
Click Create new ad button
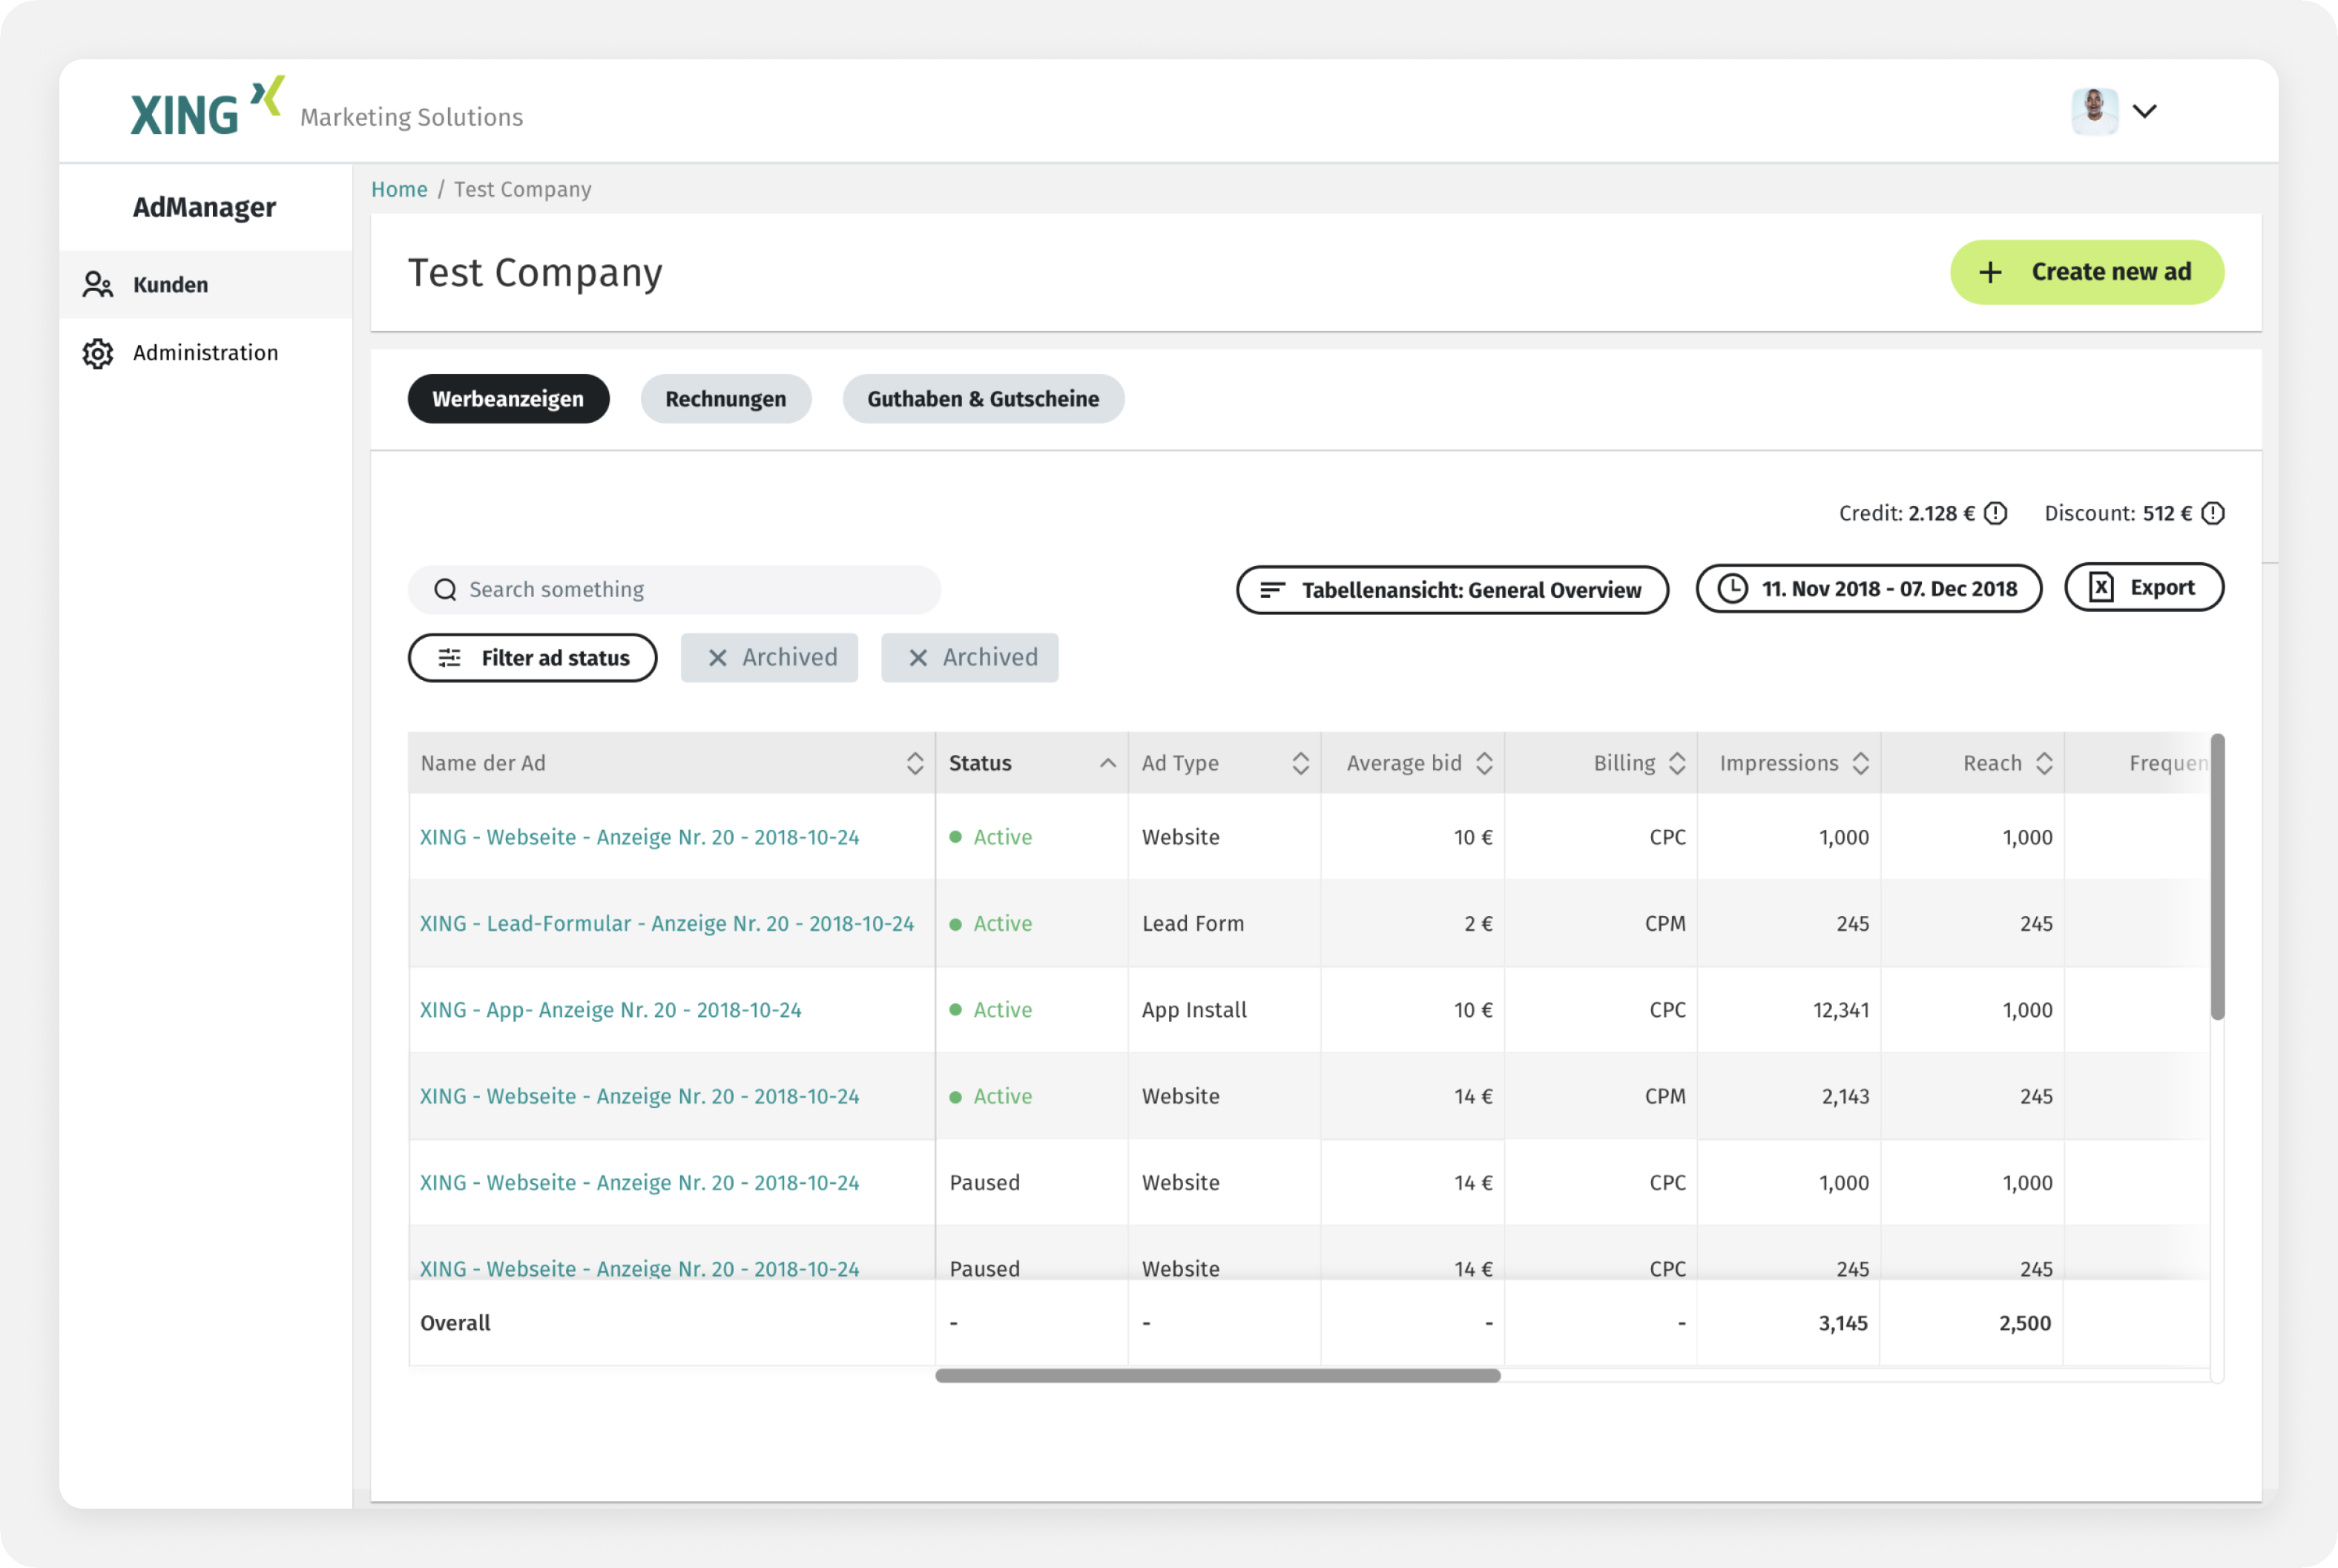(x=2086, y=272)
